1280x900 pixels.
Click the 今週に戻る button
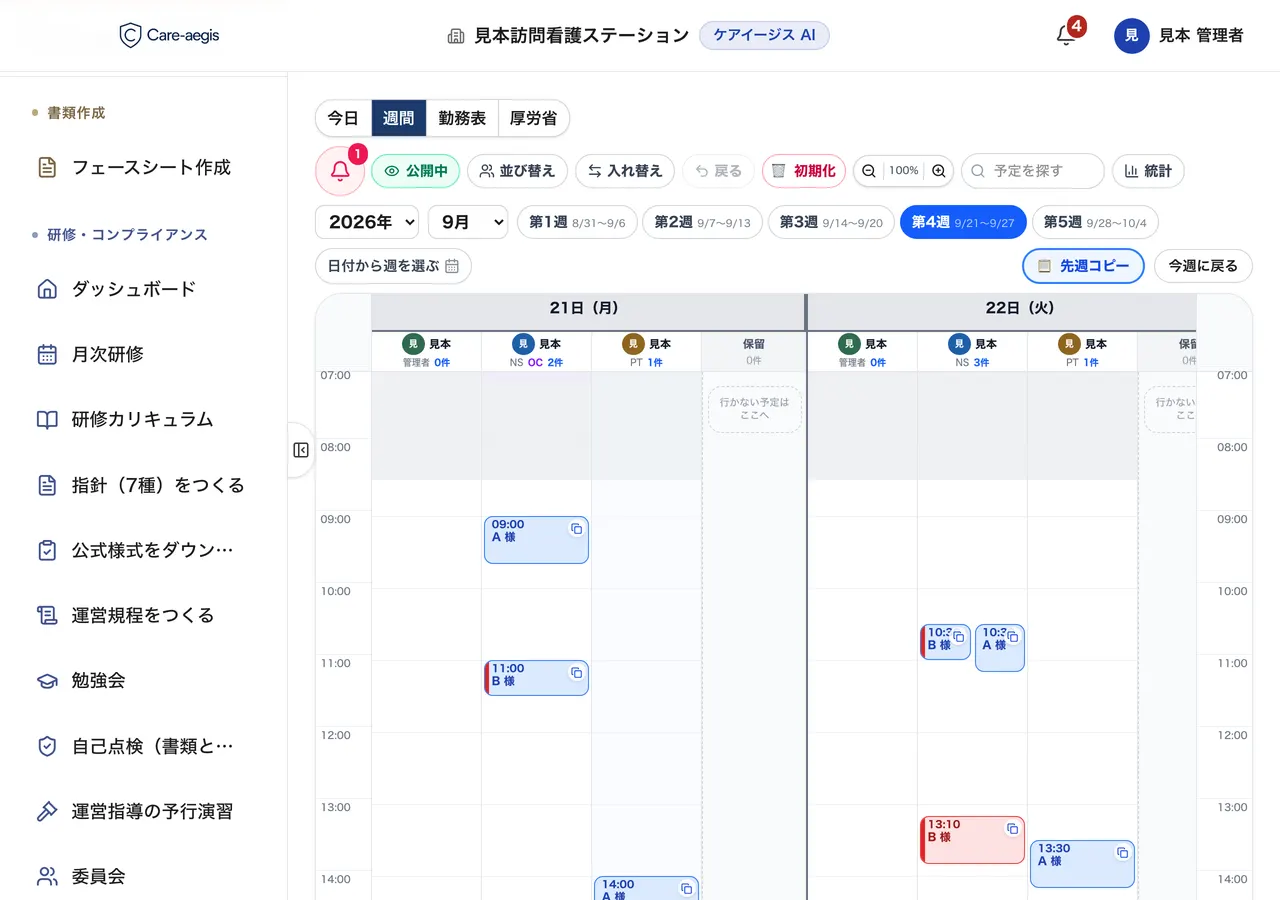click(1203, 266)
